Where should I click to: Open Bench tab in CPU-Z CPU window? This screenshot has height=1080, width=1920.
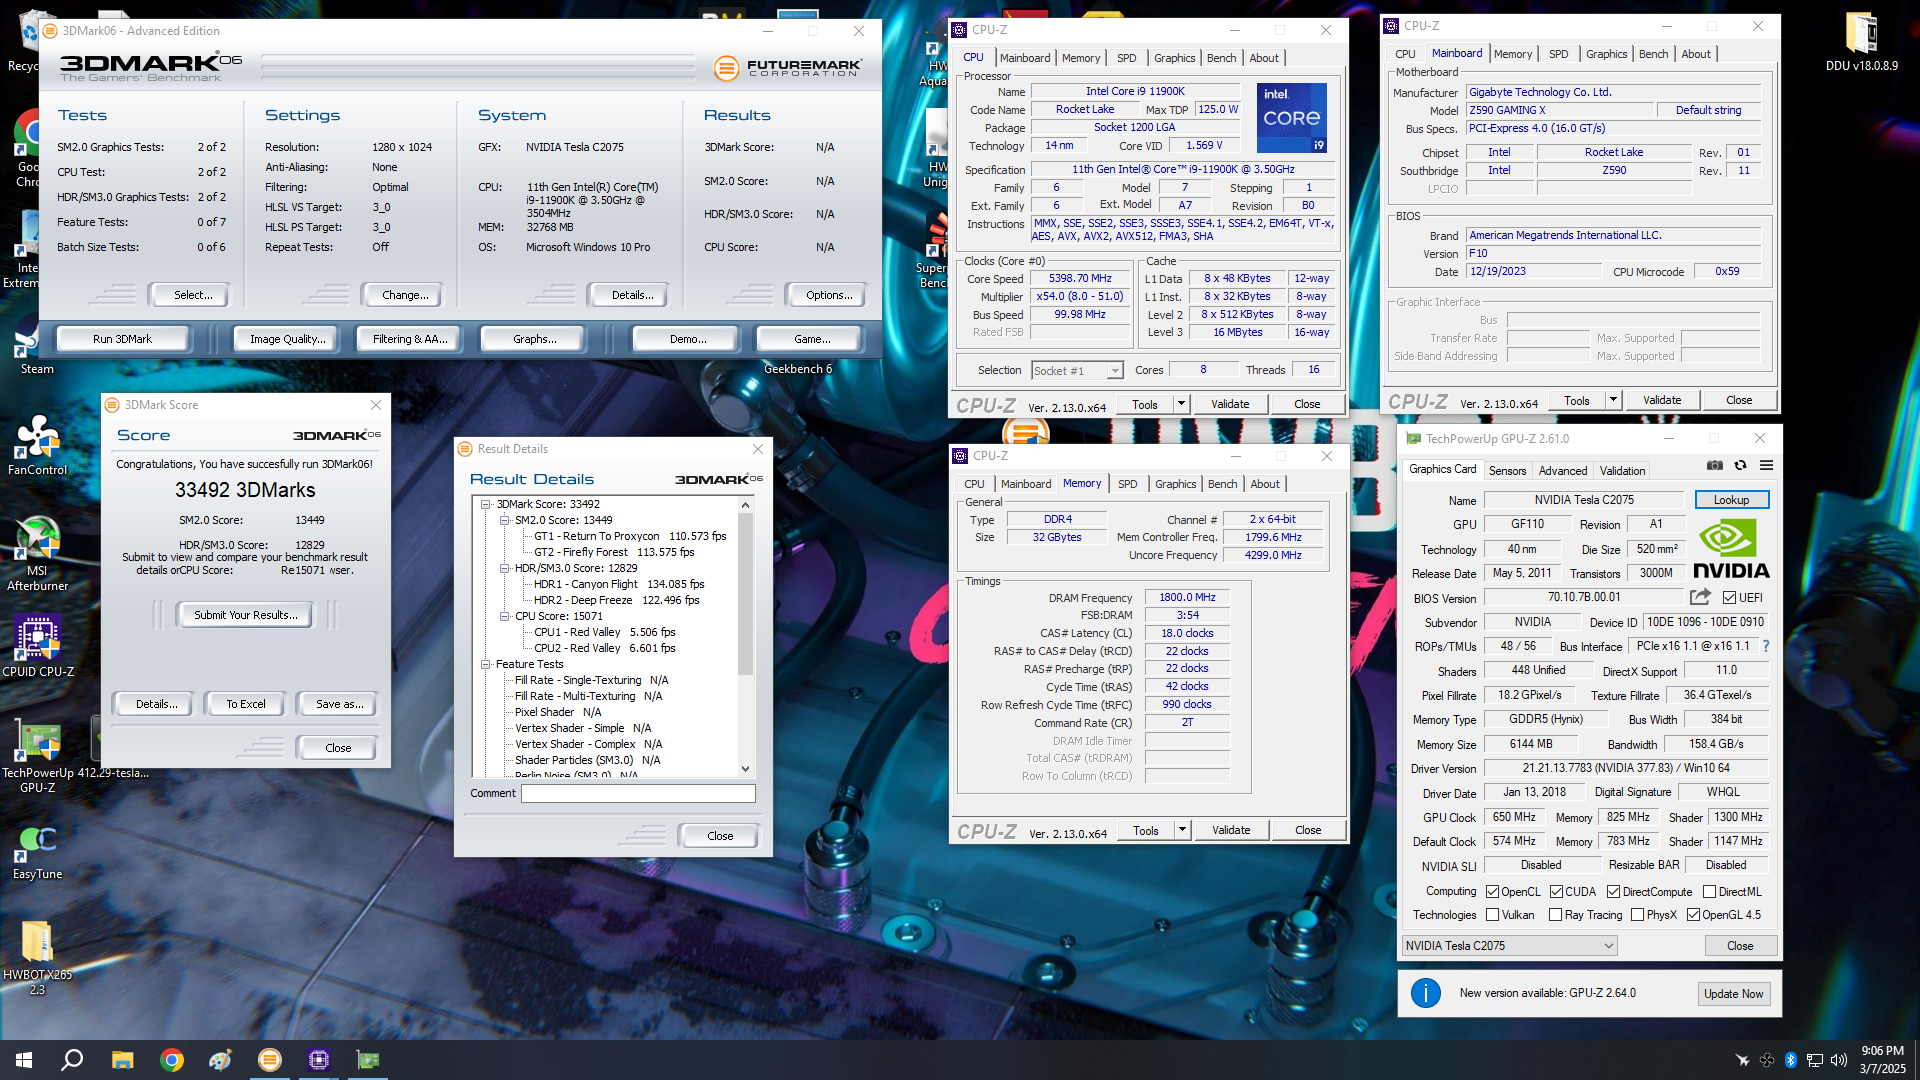(x=1221, y=58)
